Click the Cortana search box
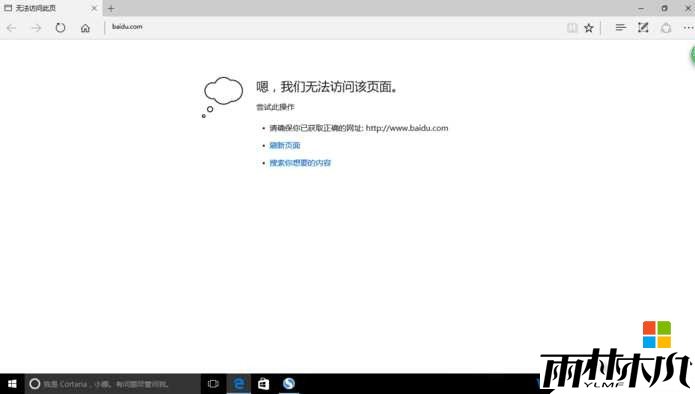The height and width of the screenshot is (394, 695). (113, 384)
